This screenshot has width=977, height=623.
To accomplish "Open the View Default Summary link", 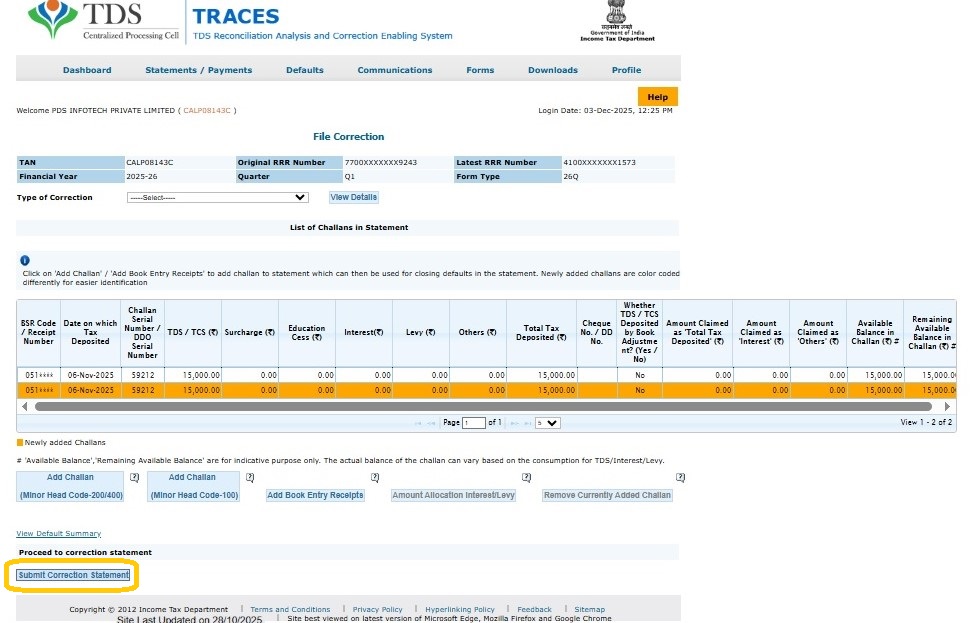I will coord(58,534).
